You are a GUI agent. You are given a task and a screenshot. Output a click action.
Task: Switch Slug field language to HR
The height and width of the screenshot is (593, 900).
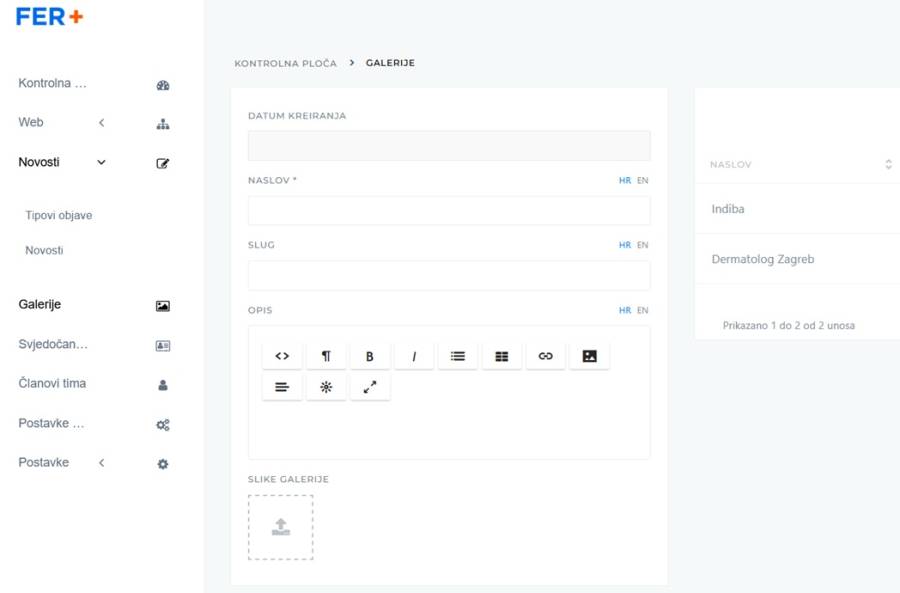625,245
